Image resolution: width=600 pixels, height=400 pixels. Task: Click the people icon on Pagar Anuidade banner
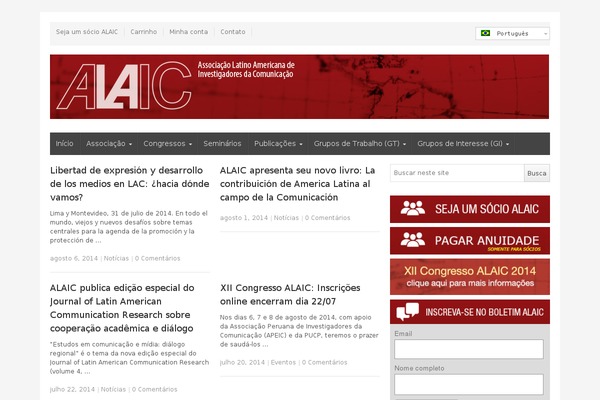pyautogui.click(x=412, y=240)
